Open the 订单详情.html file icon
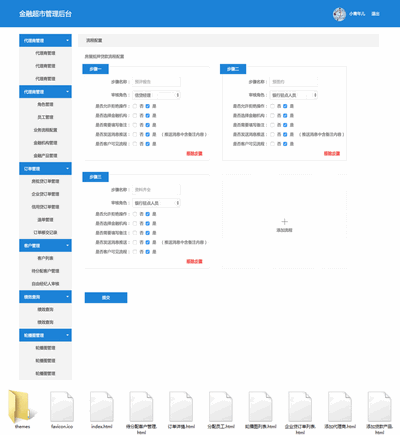This screenshot has width=400, height=435. tap(181, 407)
